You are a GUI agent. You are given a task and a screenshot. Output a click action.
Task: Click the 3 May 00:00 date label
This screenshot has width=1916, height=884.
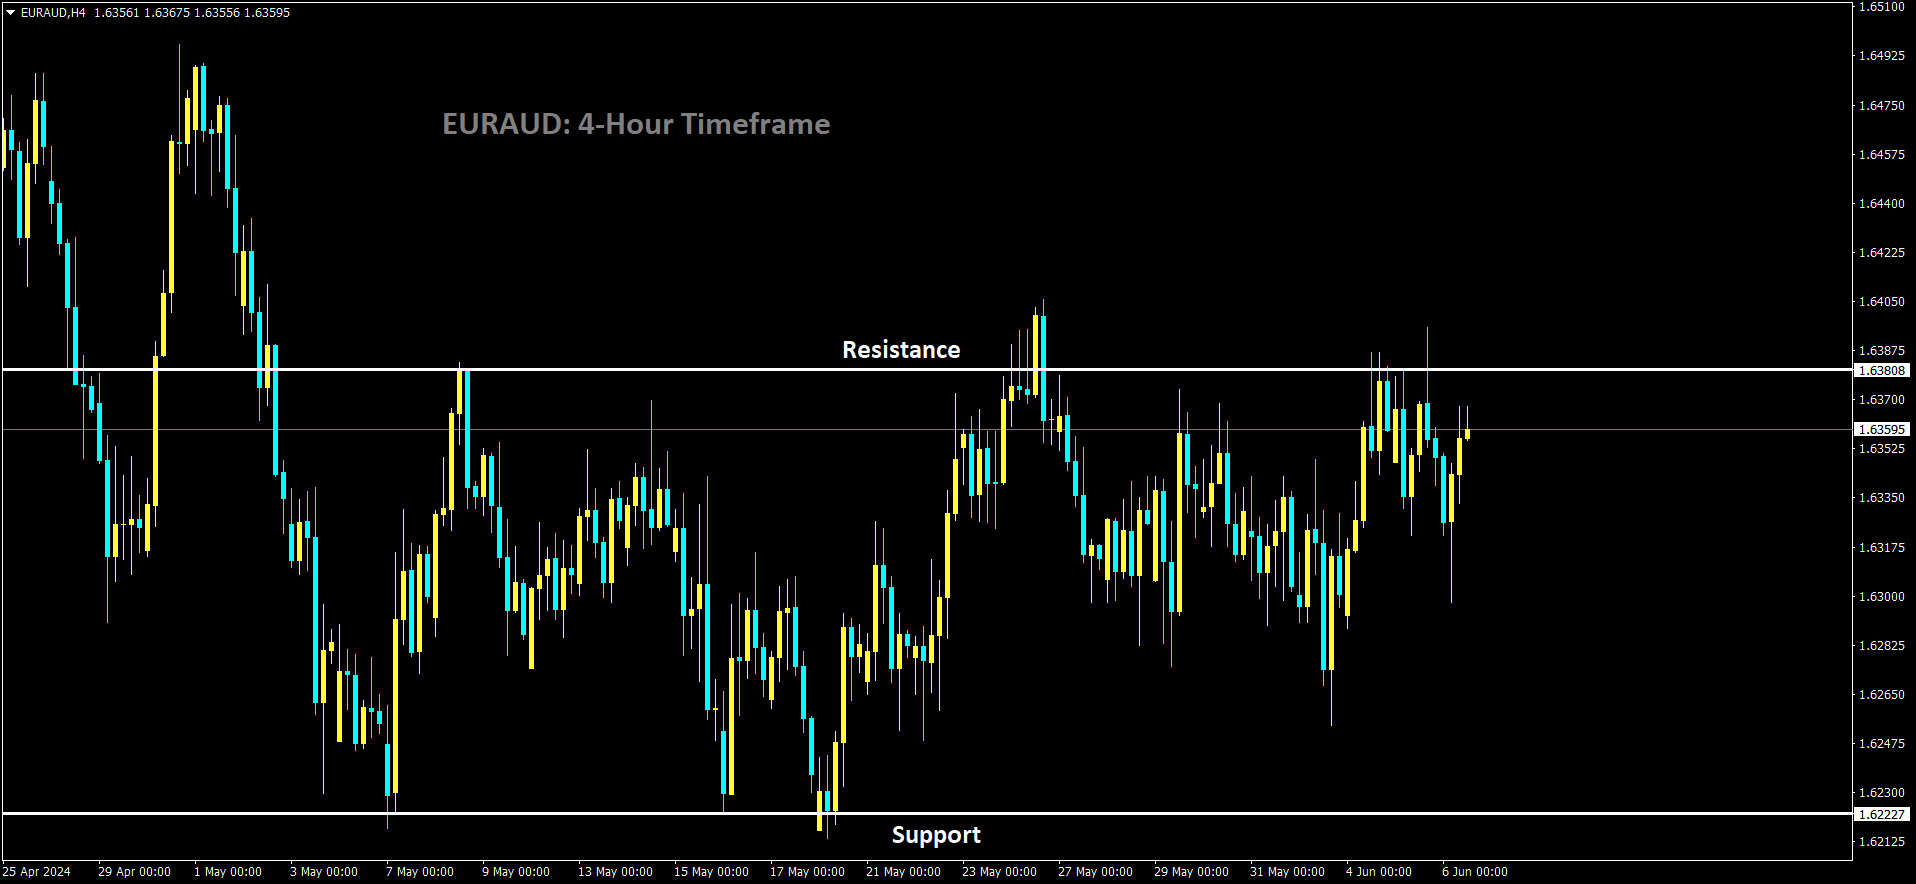[324, 872]
